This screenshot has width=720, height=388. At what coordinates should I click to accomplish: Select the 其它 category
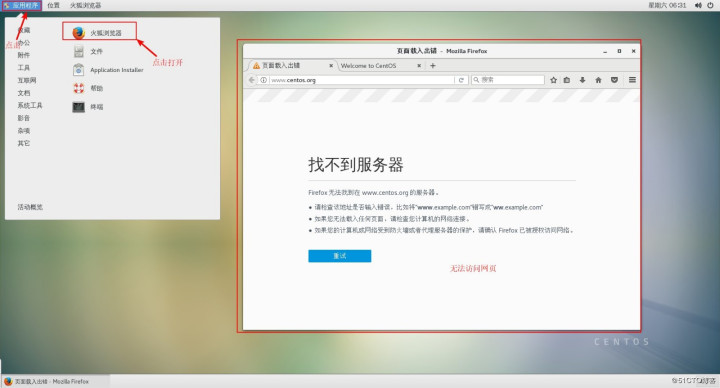pos(23,143)
